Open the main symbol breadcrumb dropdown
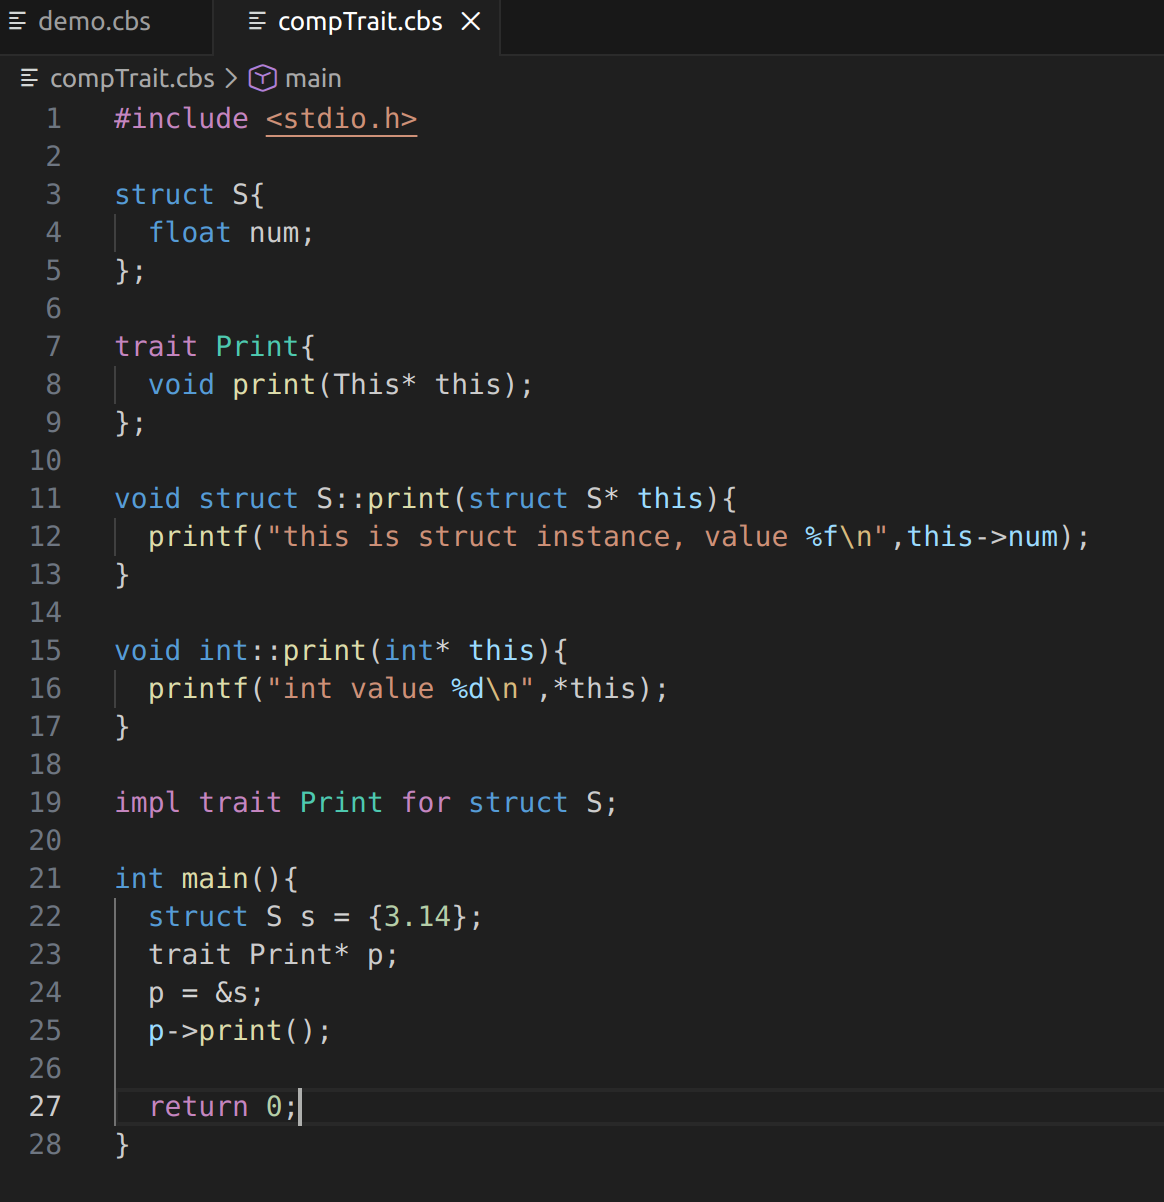 click(x=313, y=78)
